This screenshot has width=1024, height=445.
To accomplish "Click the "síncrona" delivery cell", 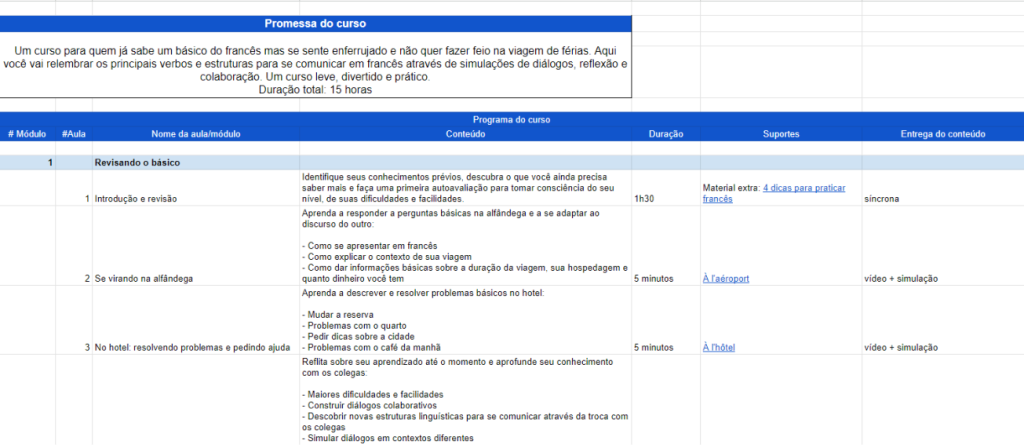I will (x=883, y=199).
